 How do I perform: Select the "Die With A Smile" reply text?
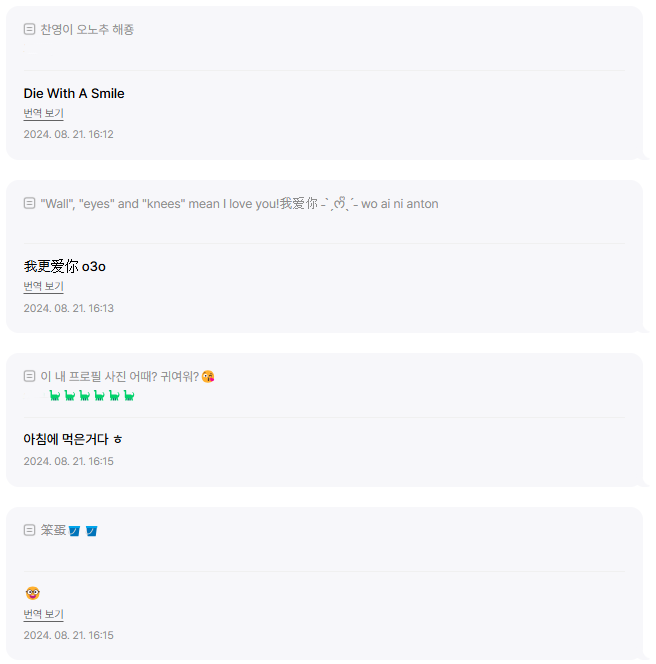[x=74, y=93]
